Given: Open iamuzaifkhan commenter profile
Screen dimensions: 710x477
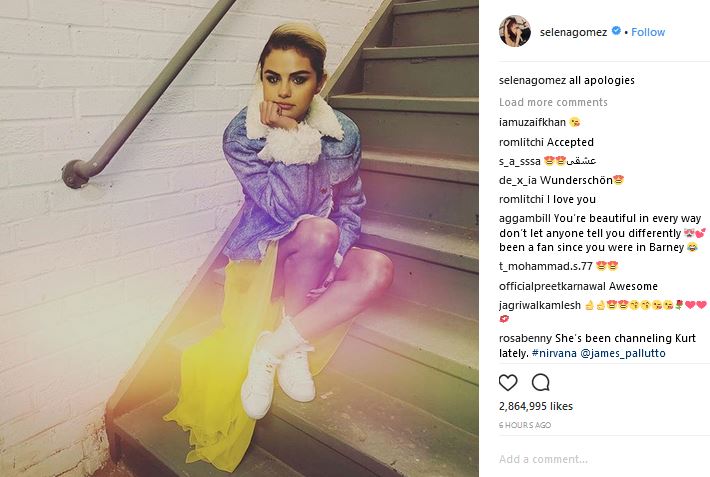Looking at the screenshot, I should tap(532, 122).
